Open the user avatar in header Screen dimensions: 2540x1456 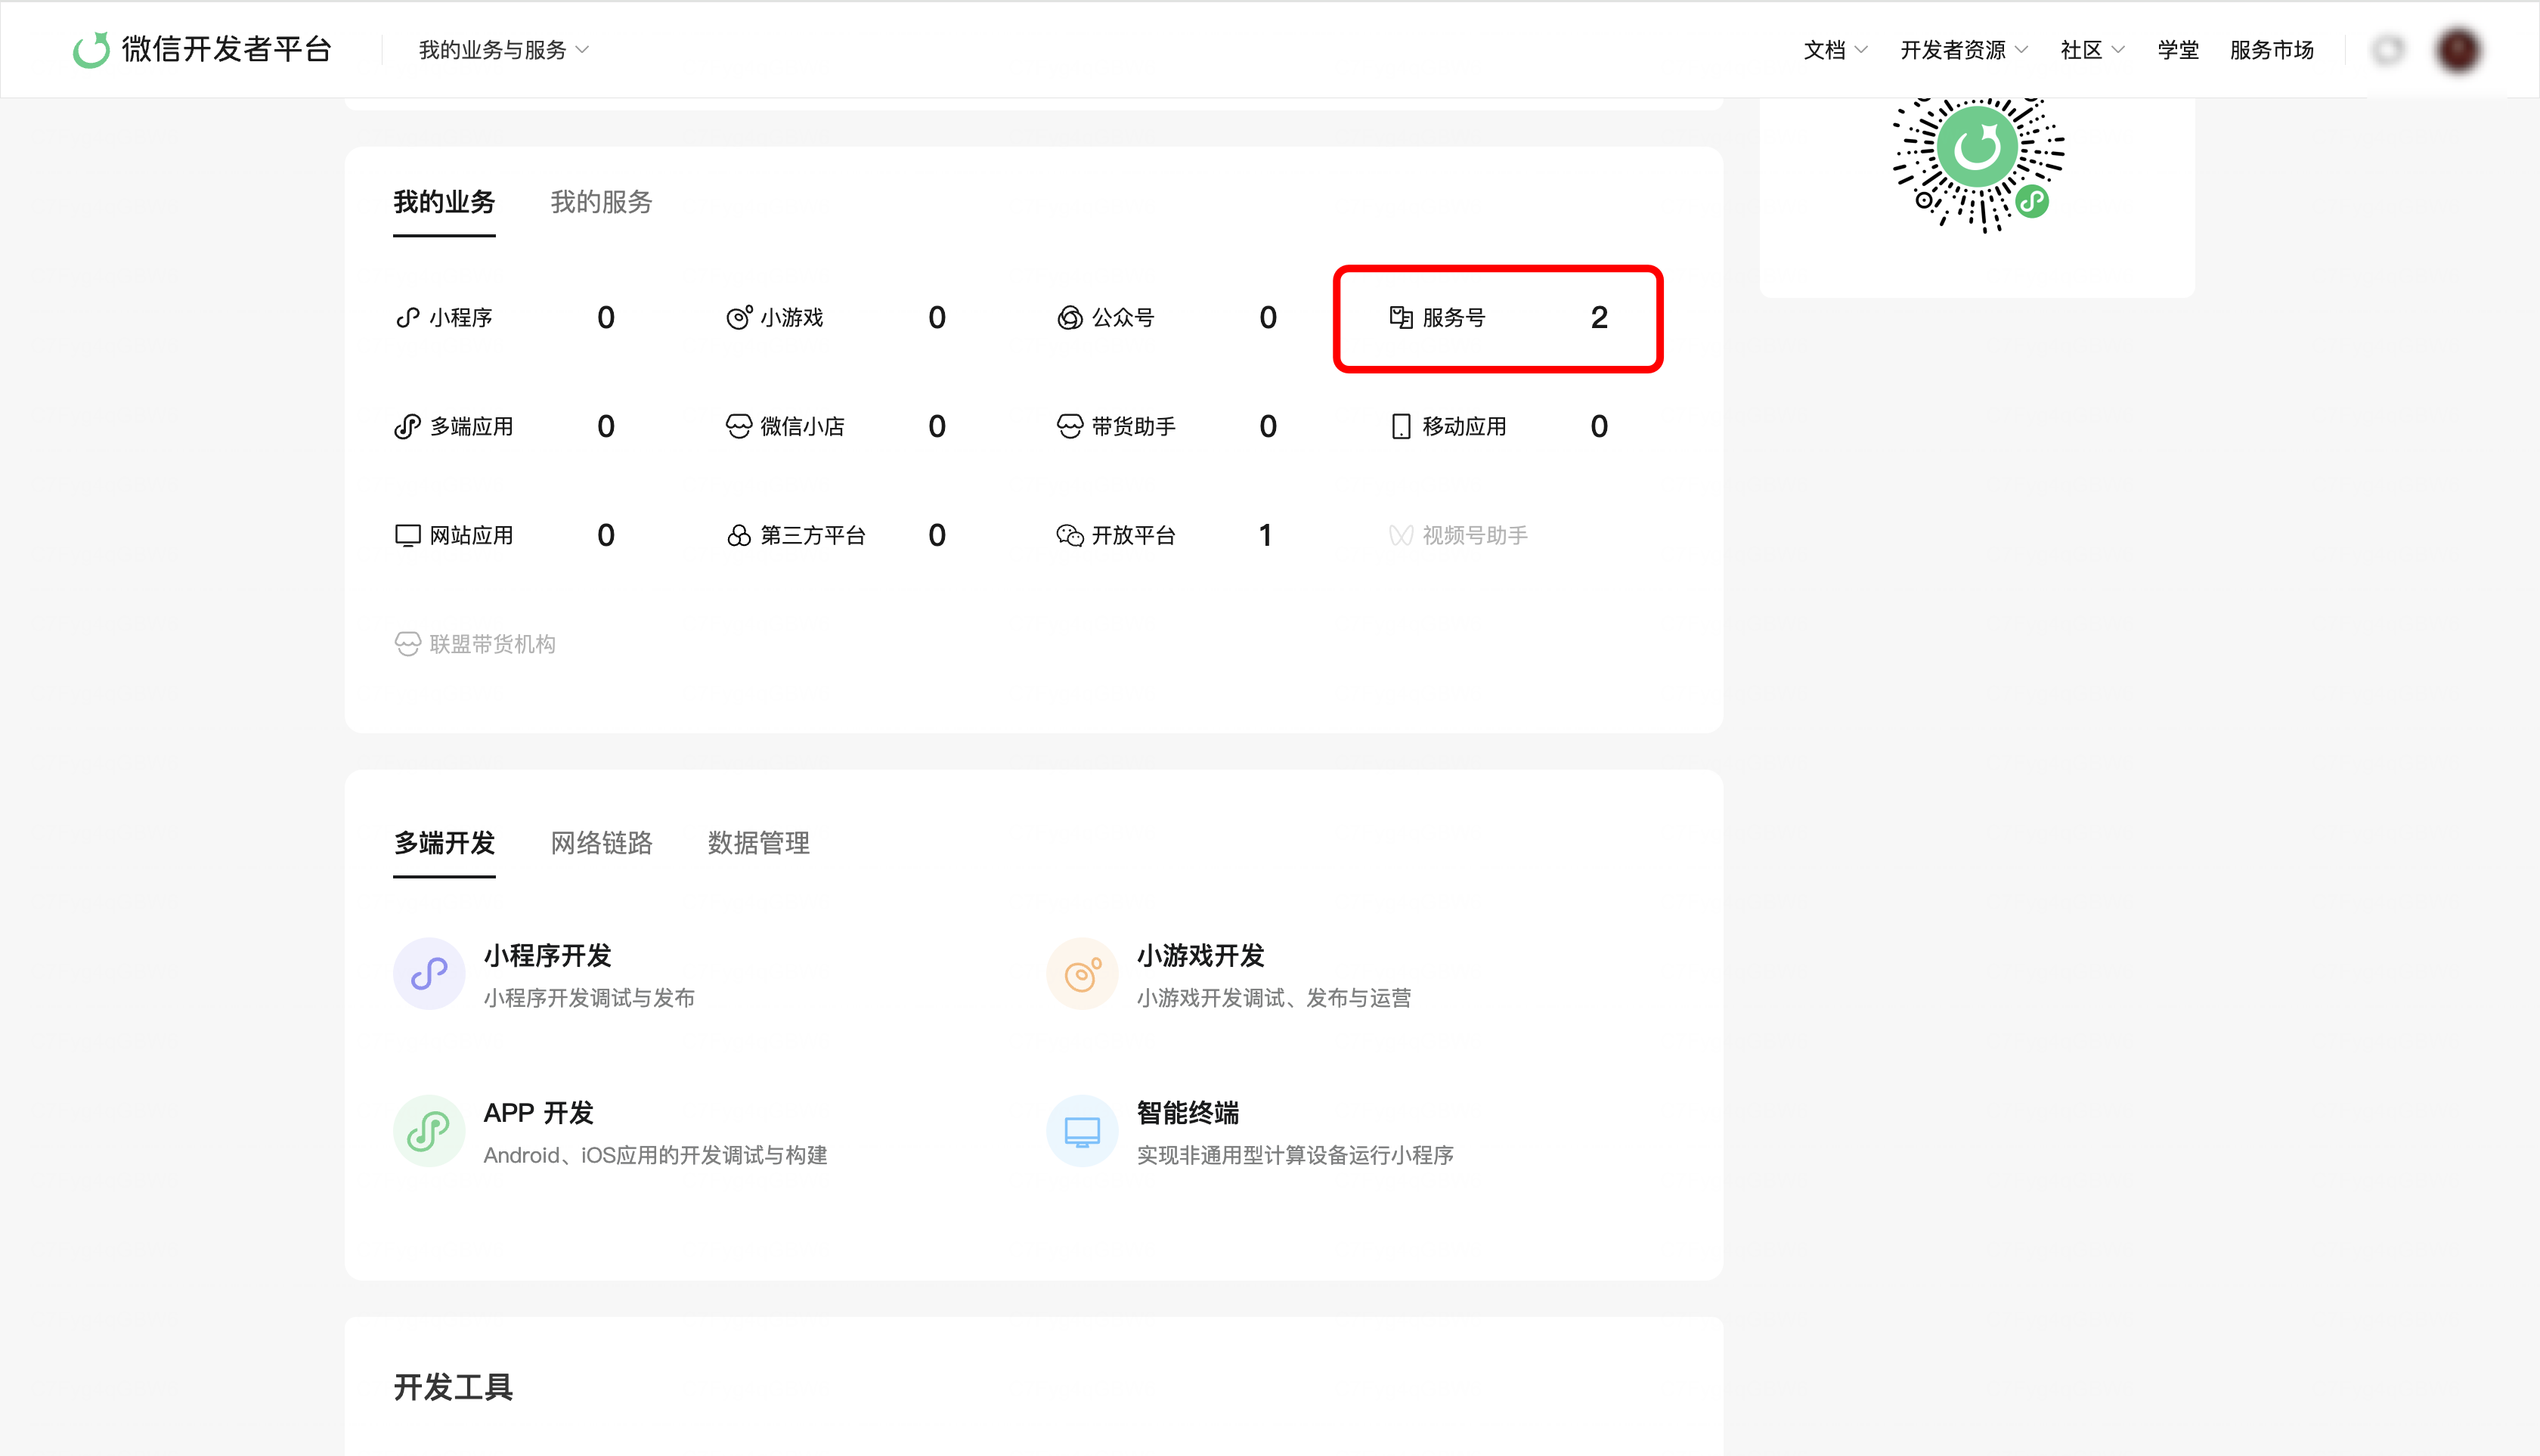pyautogui.click(x=2459, y=50)
